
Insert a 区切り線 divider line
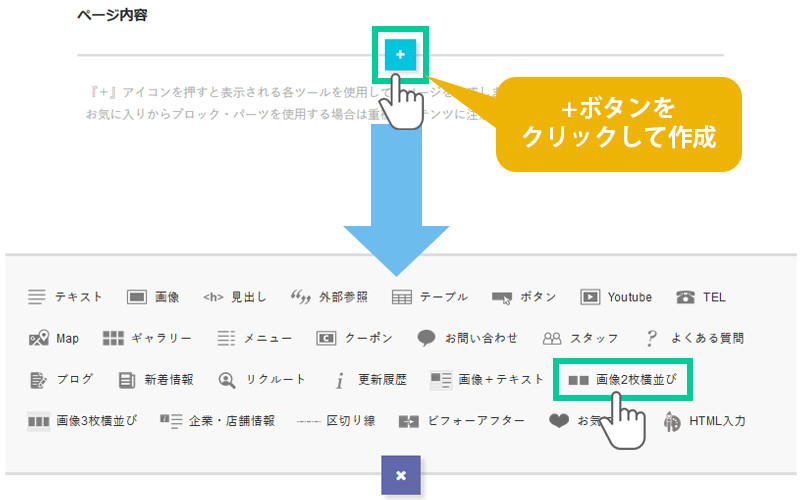(336, 421)
